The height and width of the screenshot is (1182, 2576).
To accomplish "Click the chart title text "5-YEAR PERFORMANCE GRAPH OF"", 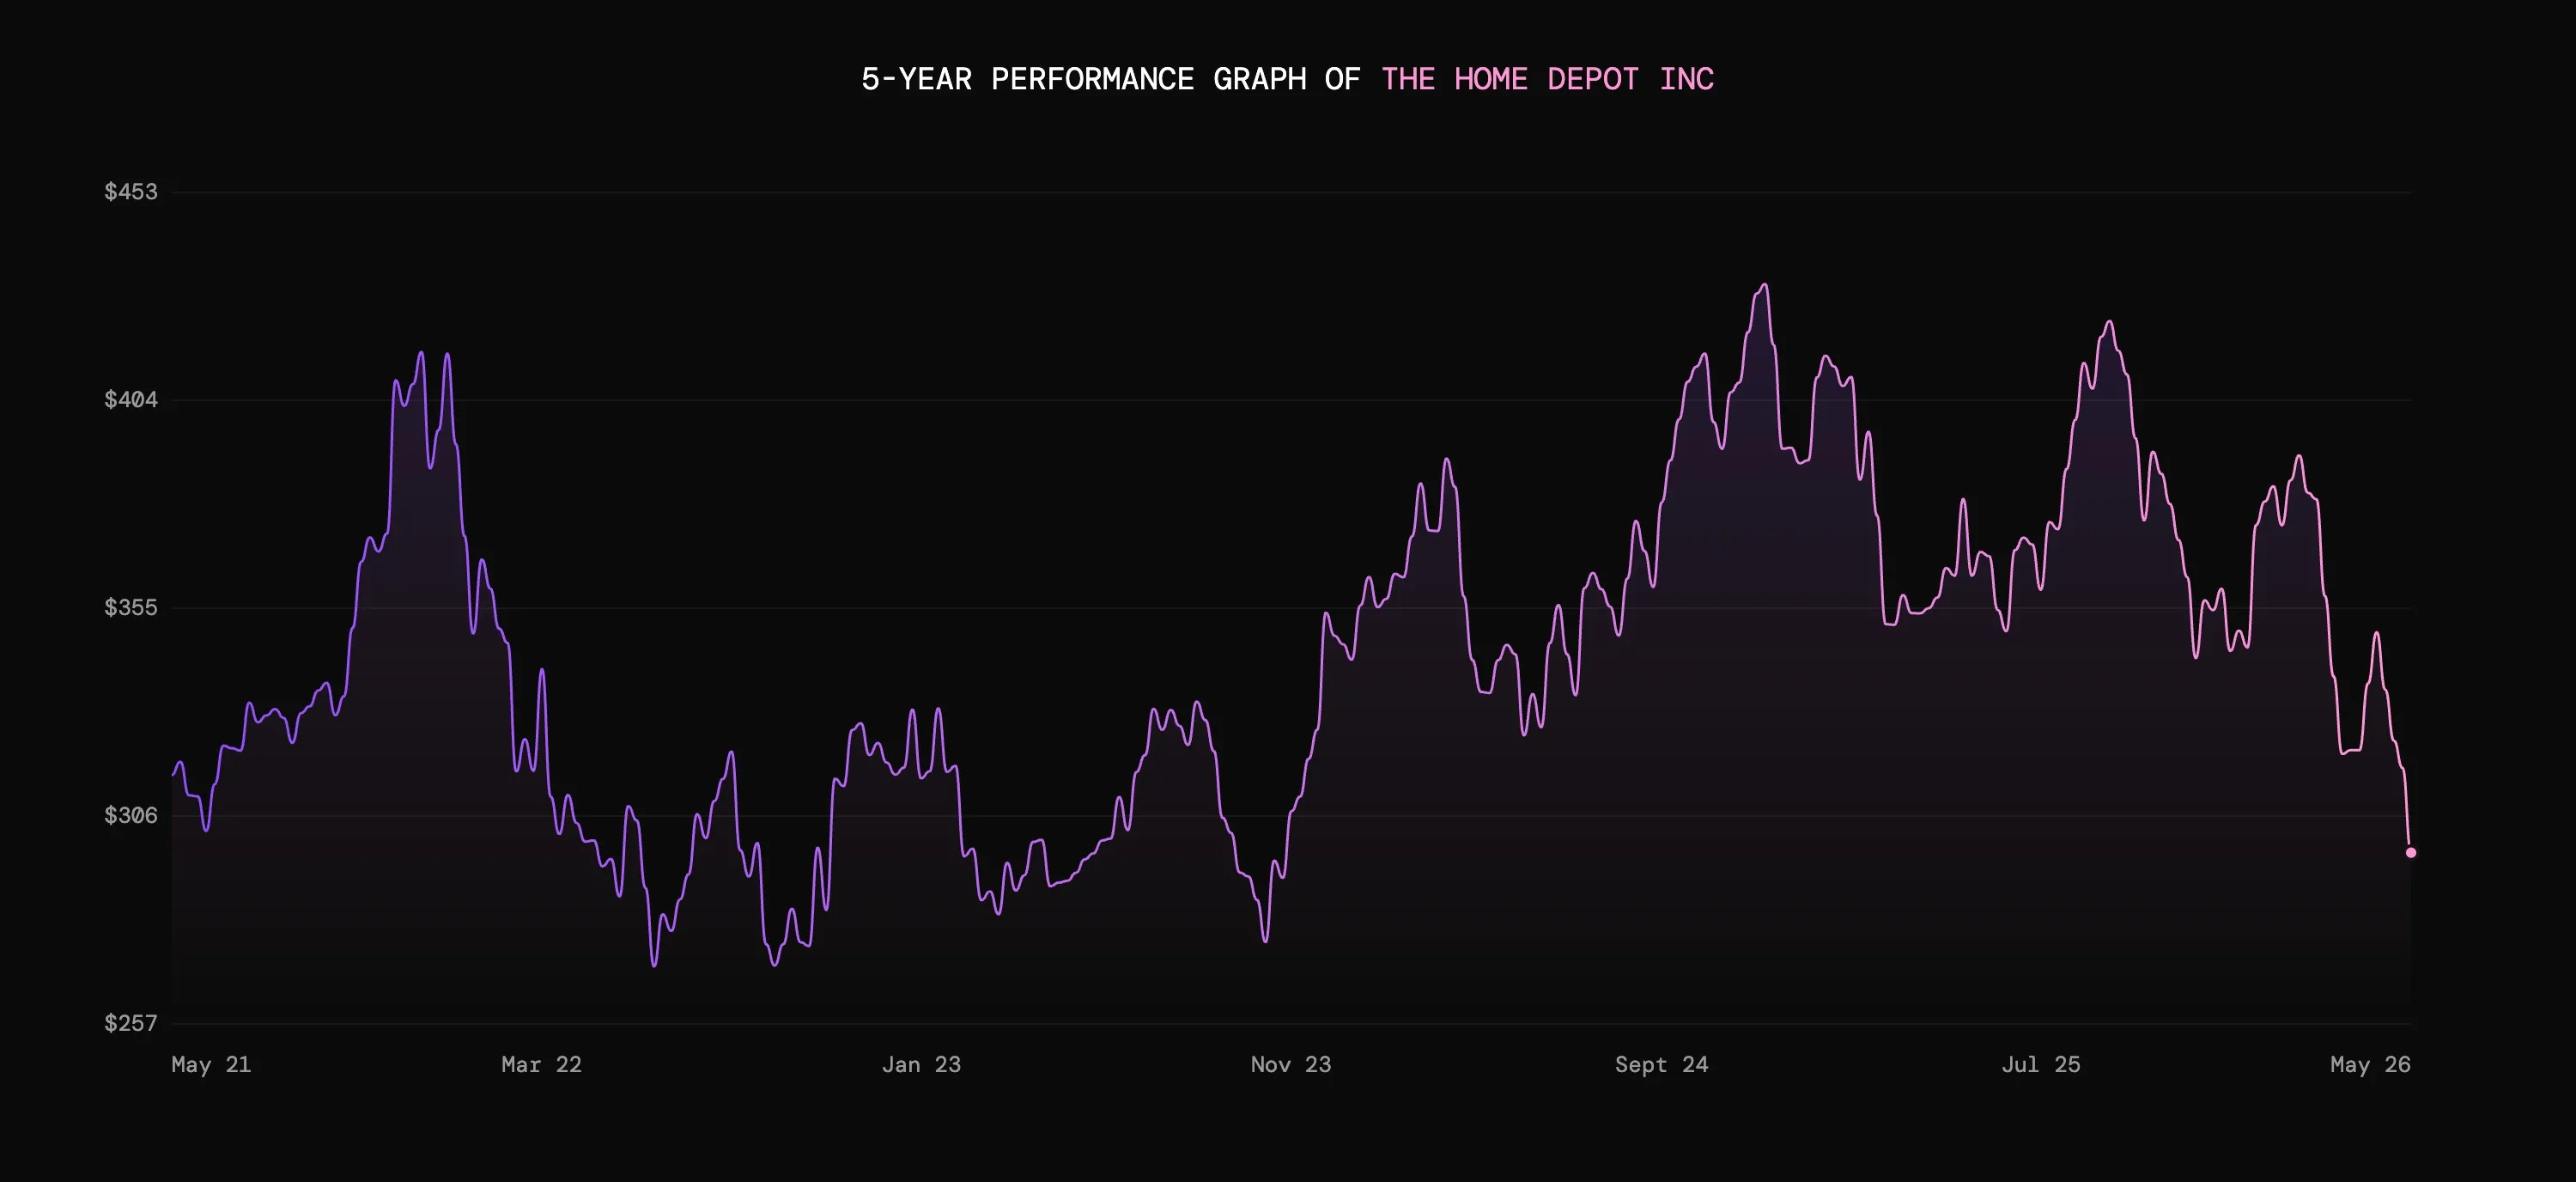I will pos(1110,79).
